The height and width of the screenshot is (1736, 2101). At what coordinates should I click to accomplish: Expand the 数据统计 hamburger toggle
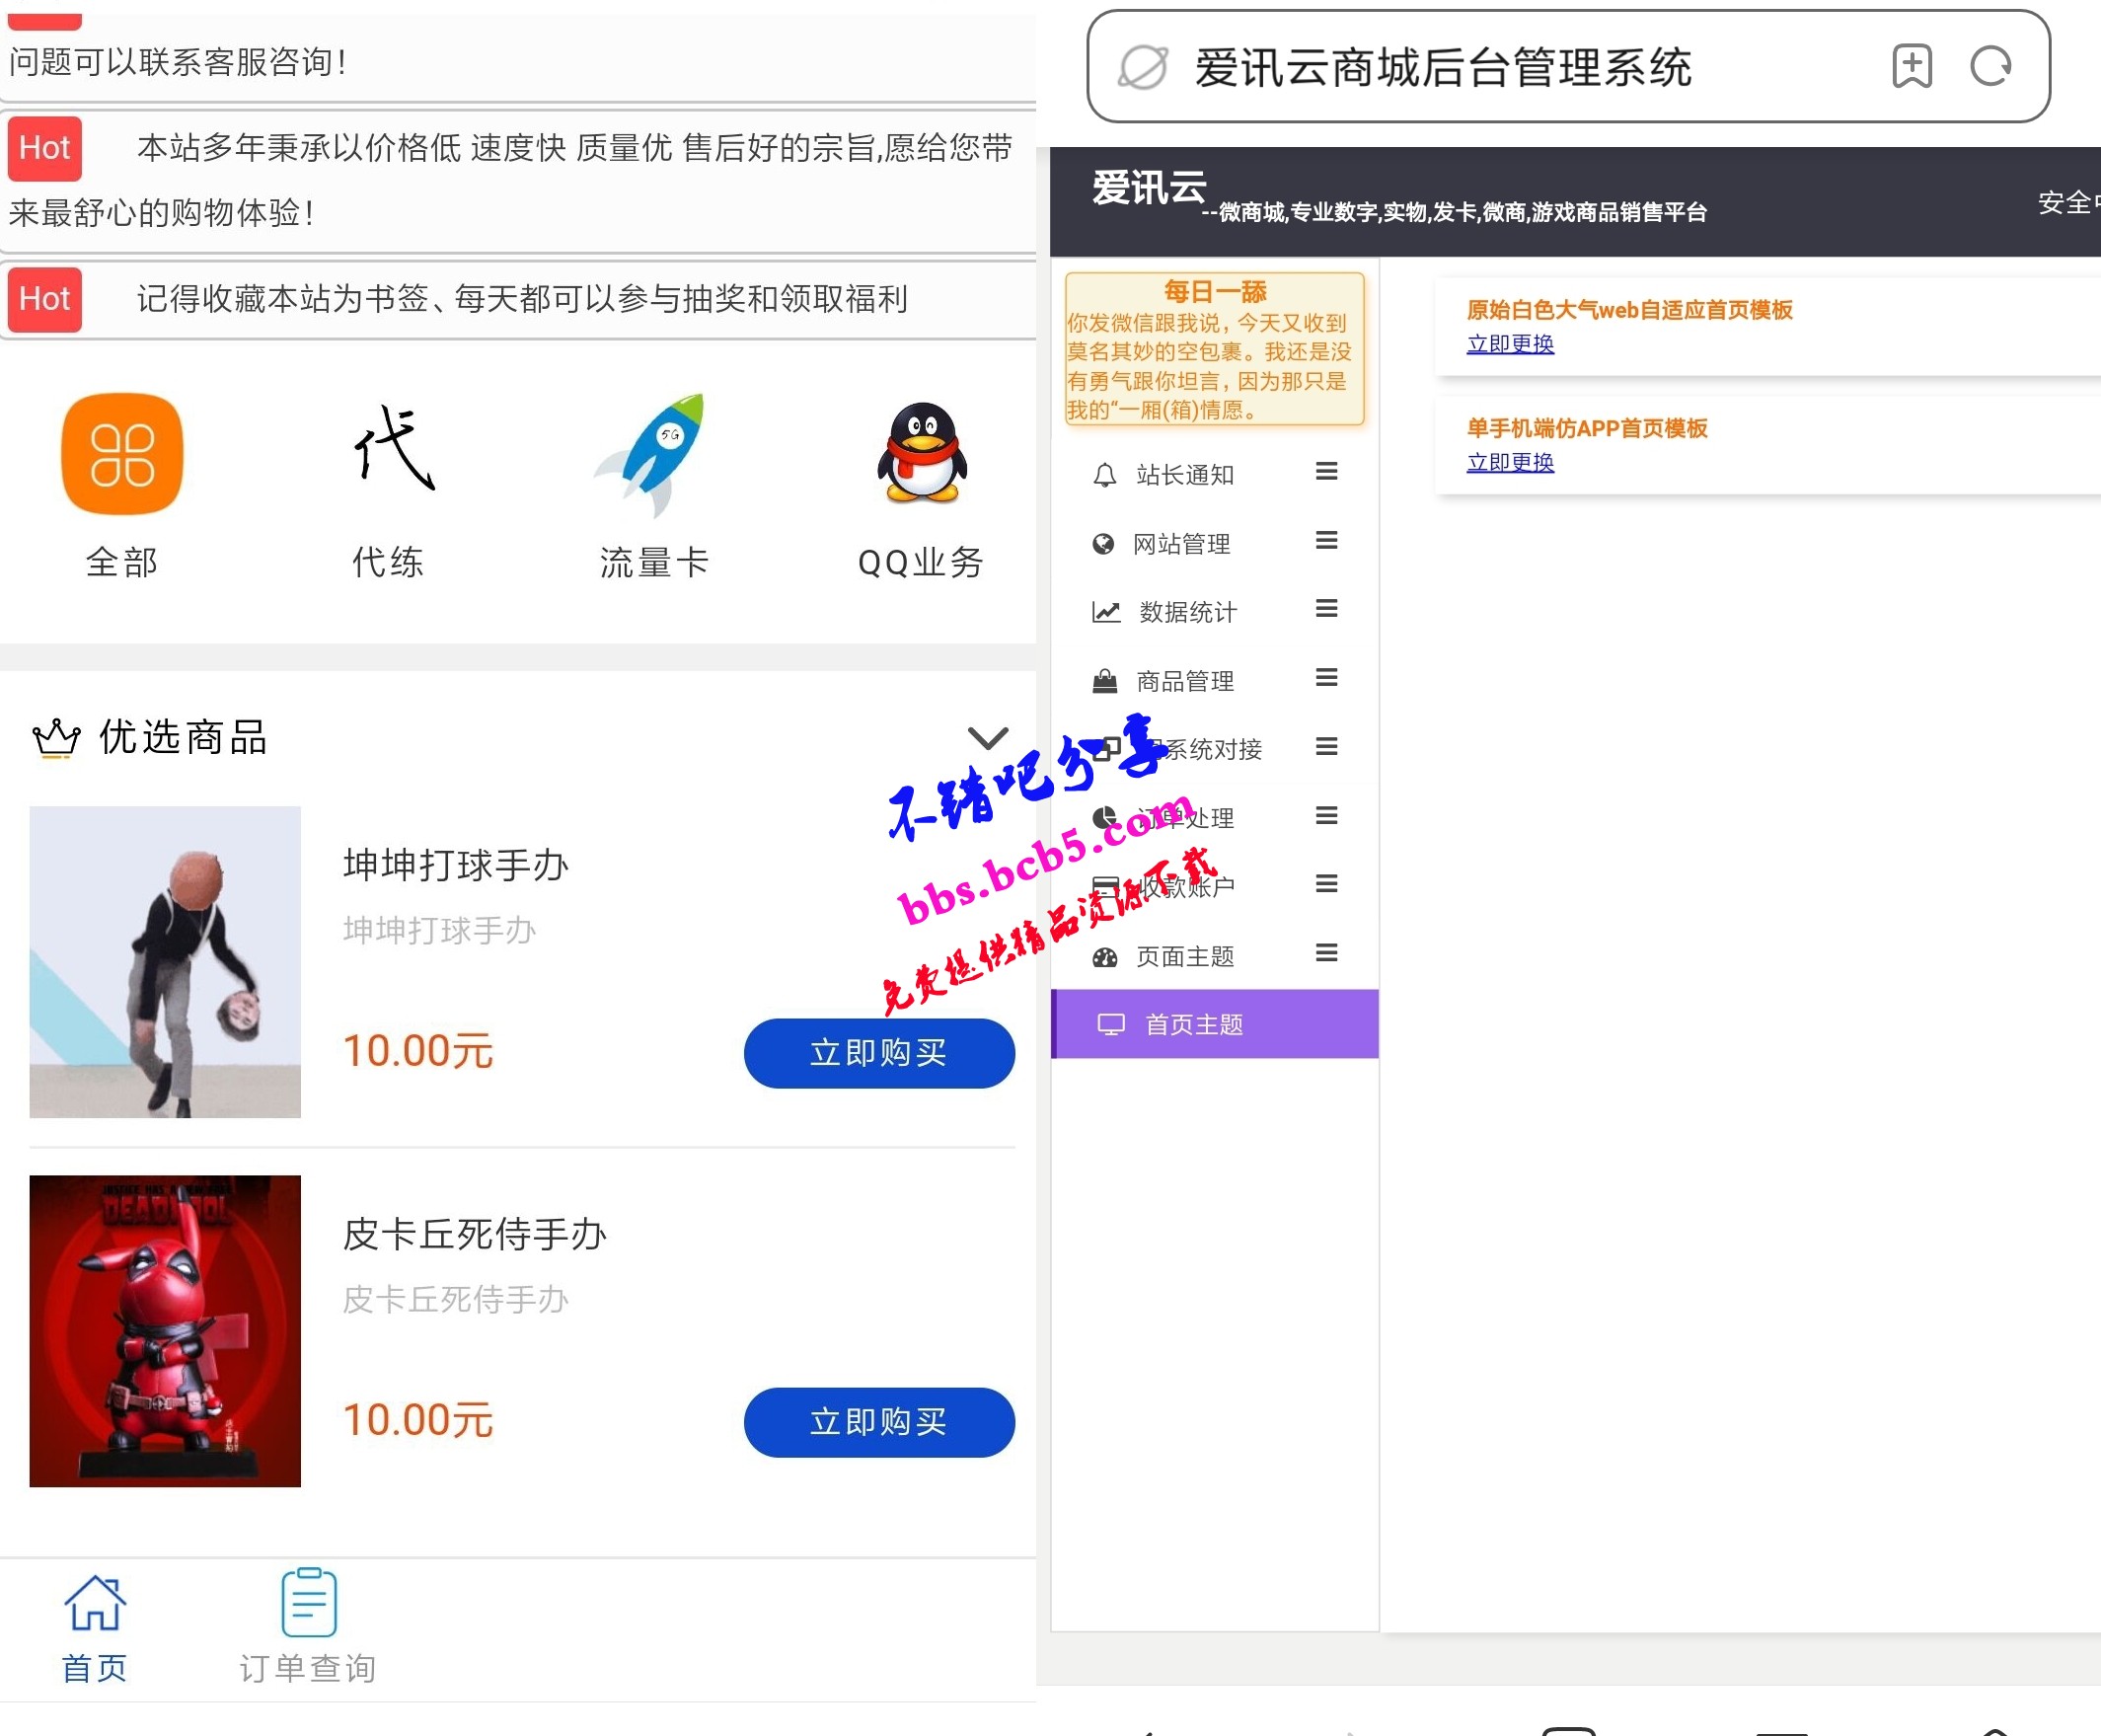point(1326,609)
